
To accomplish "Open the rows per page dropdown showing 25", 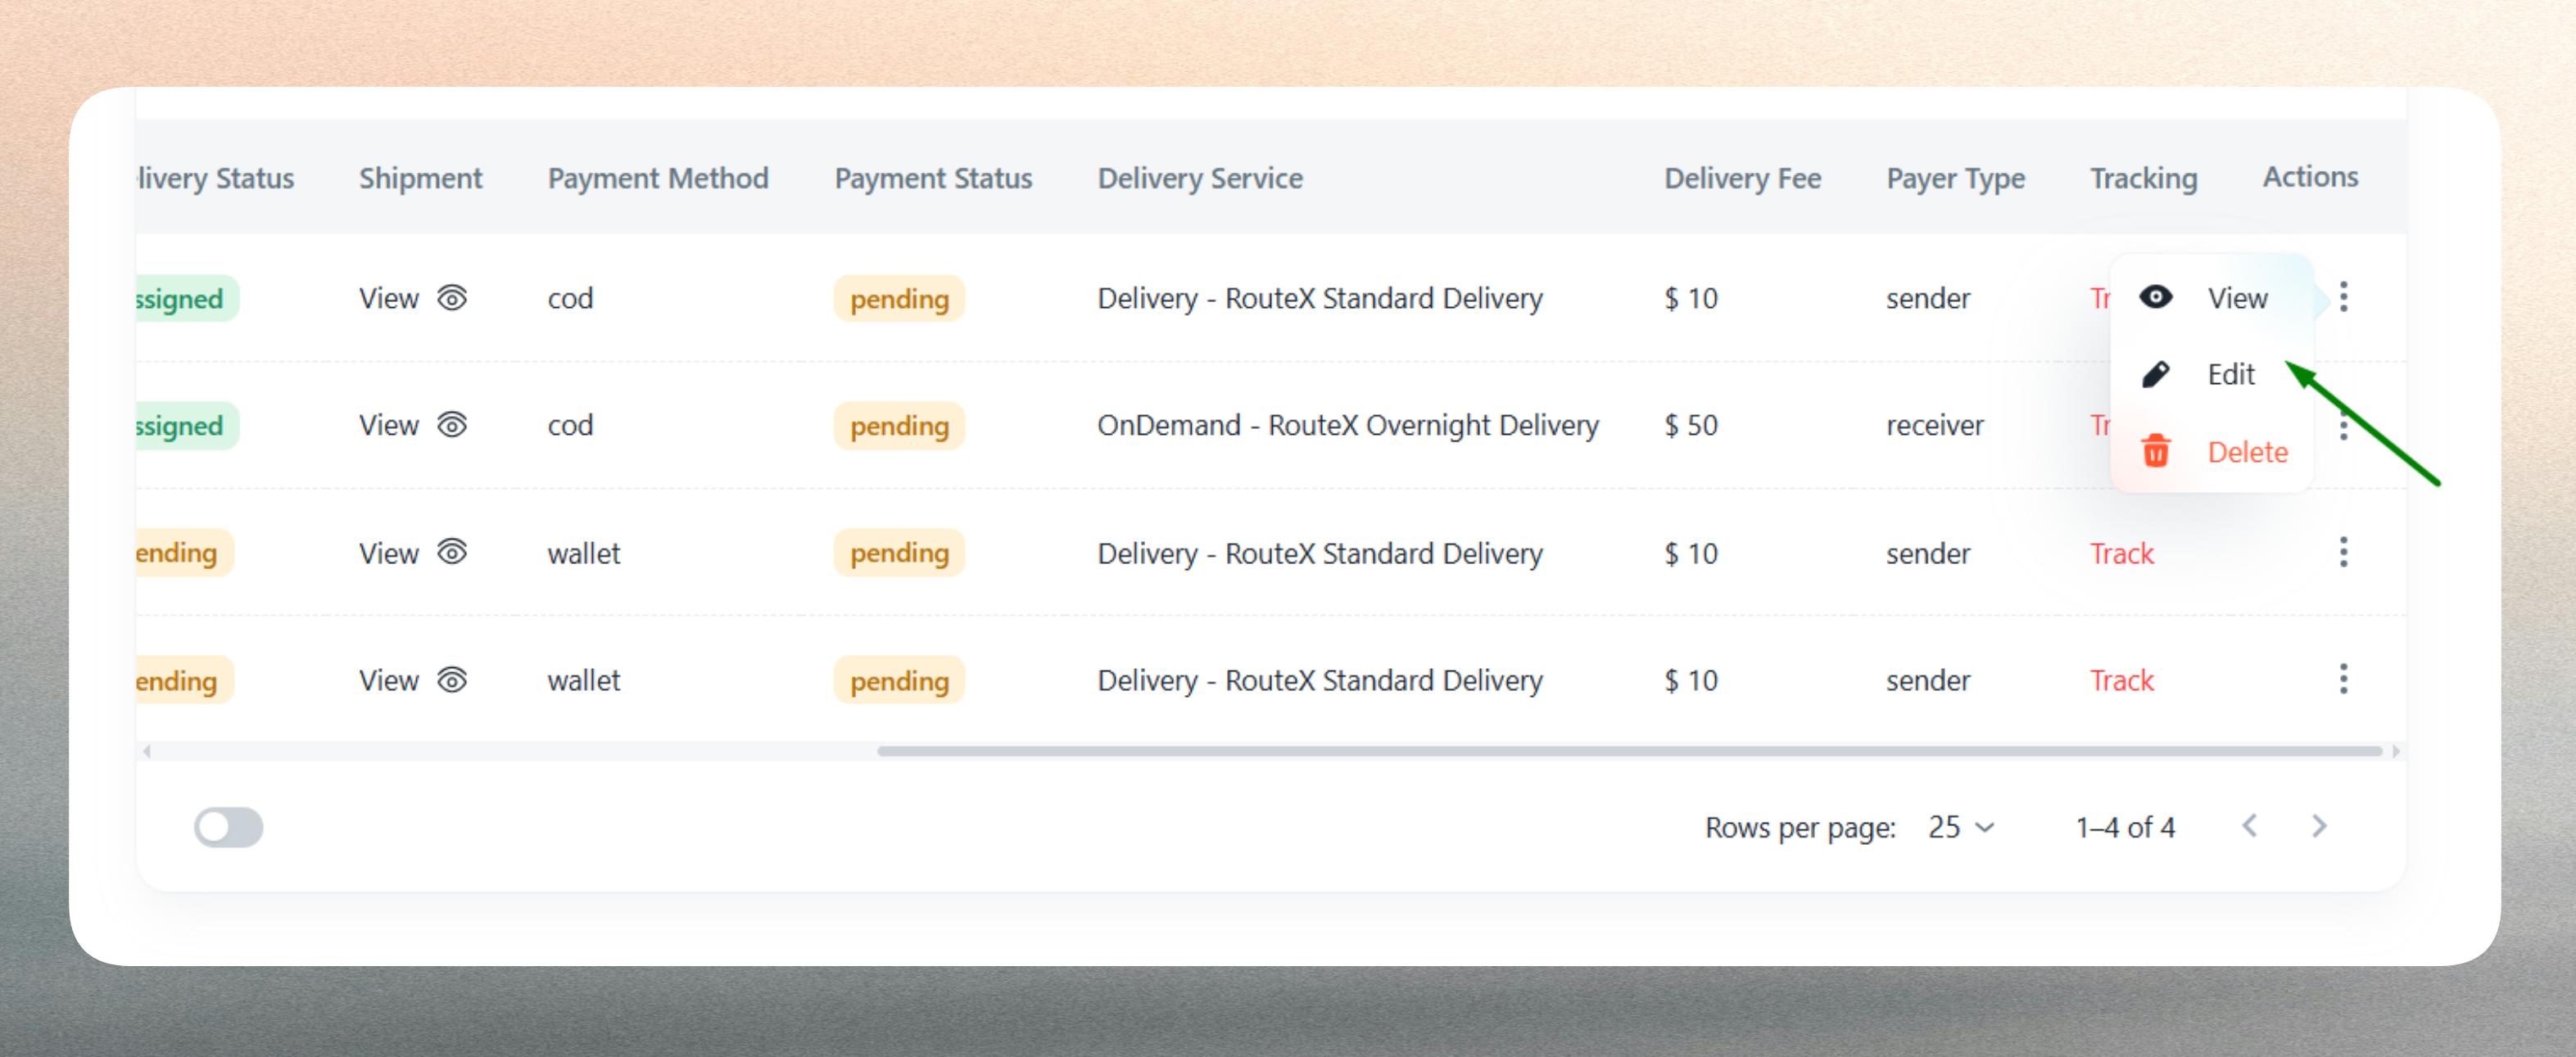I will click(1957, 827).
